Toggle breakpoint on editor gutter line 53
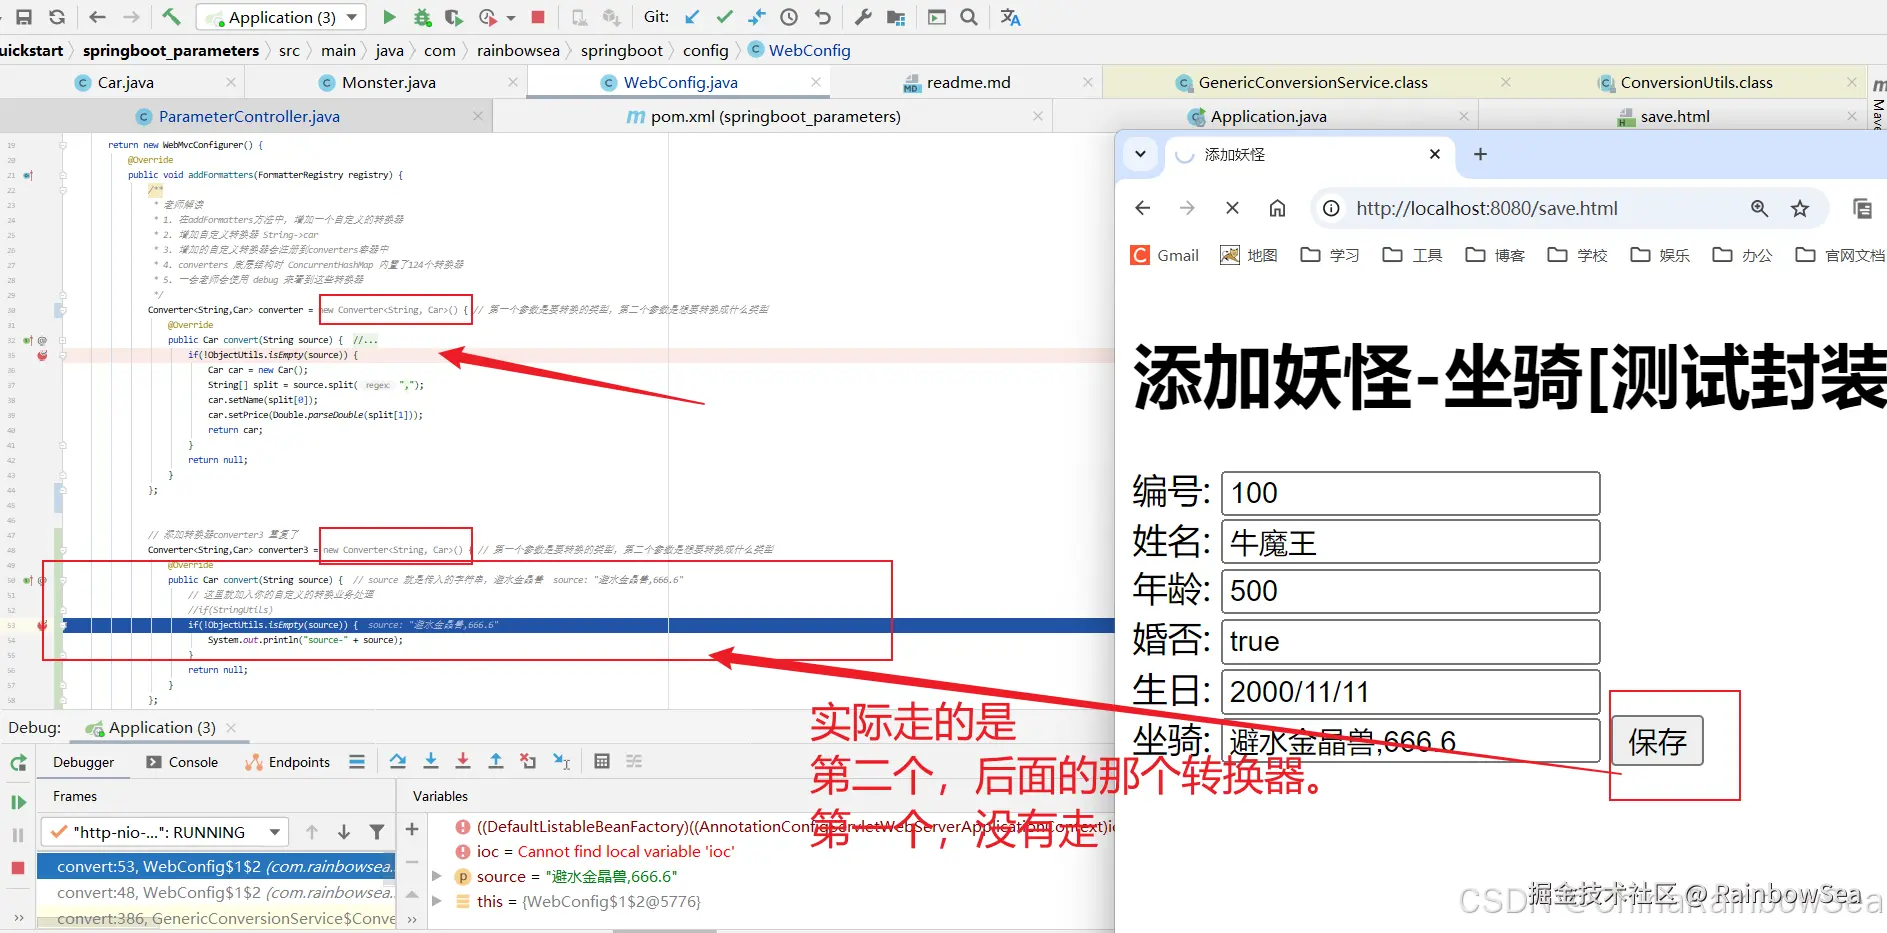This screenshot has width=1887, height=933. click(x=42, y=625)
